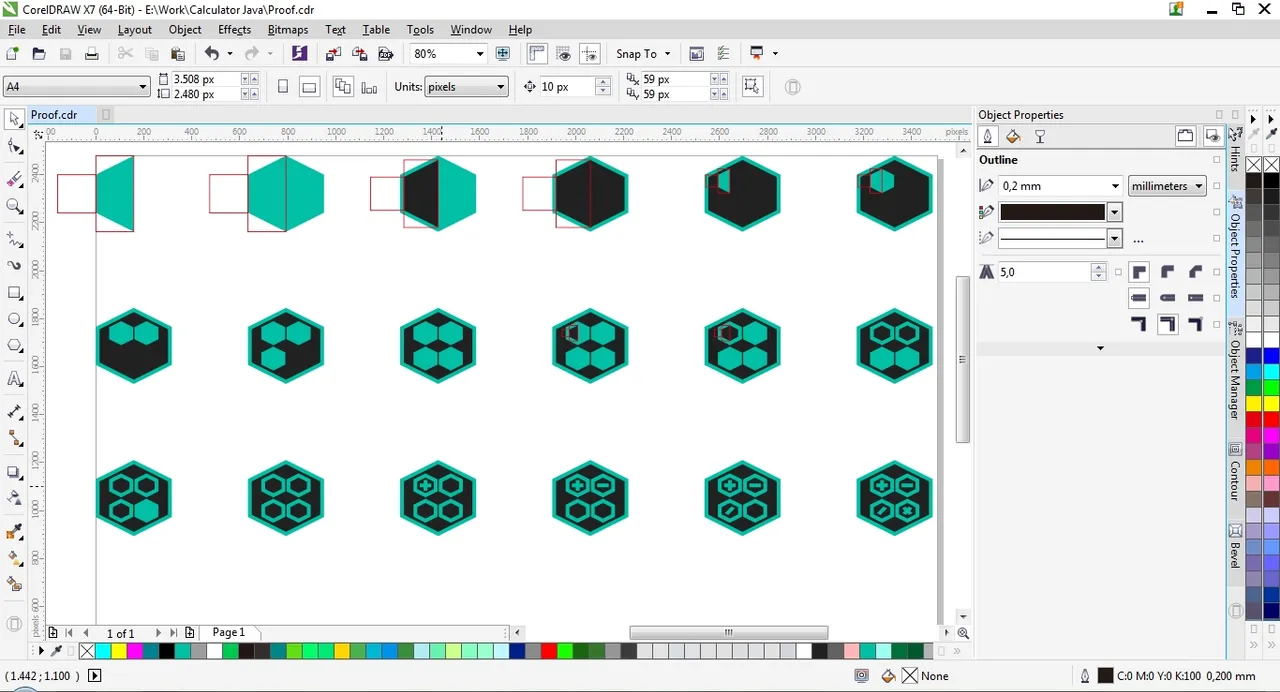This screenshot has width=1280, height=692.
Task: Import a file into document
Action: 333,54
